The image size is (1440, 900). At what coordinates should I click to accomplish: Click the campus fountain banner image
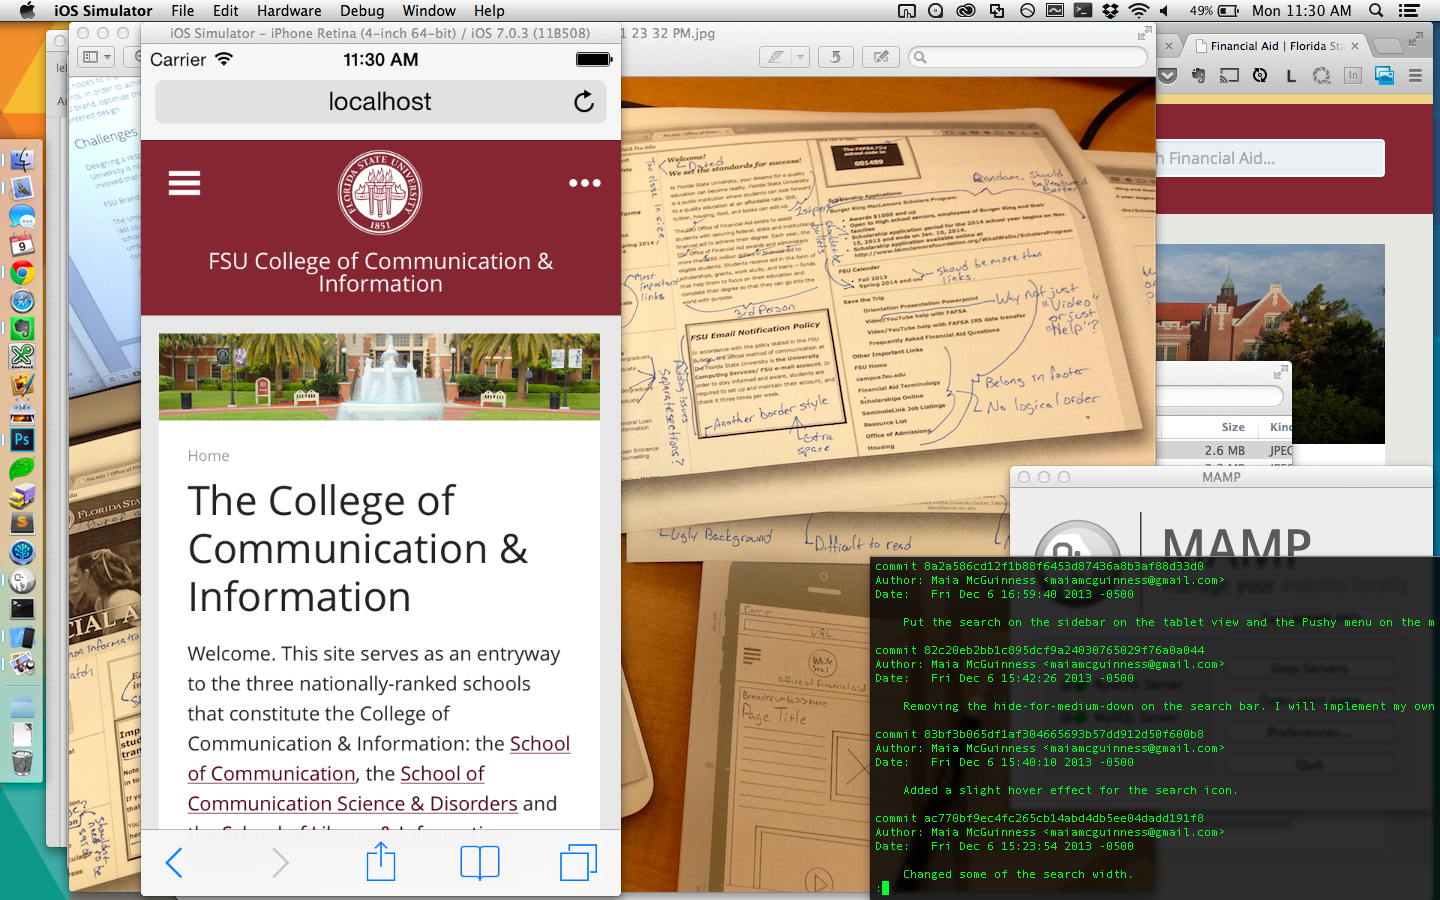[379, 377]
